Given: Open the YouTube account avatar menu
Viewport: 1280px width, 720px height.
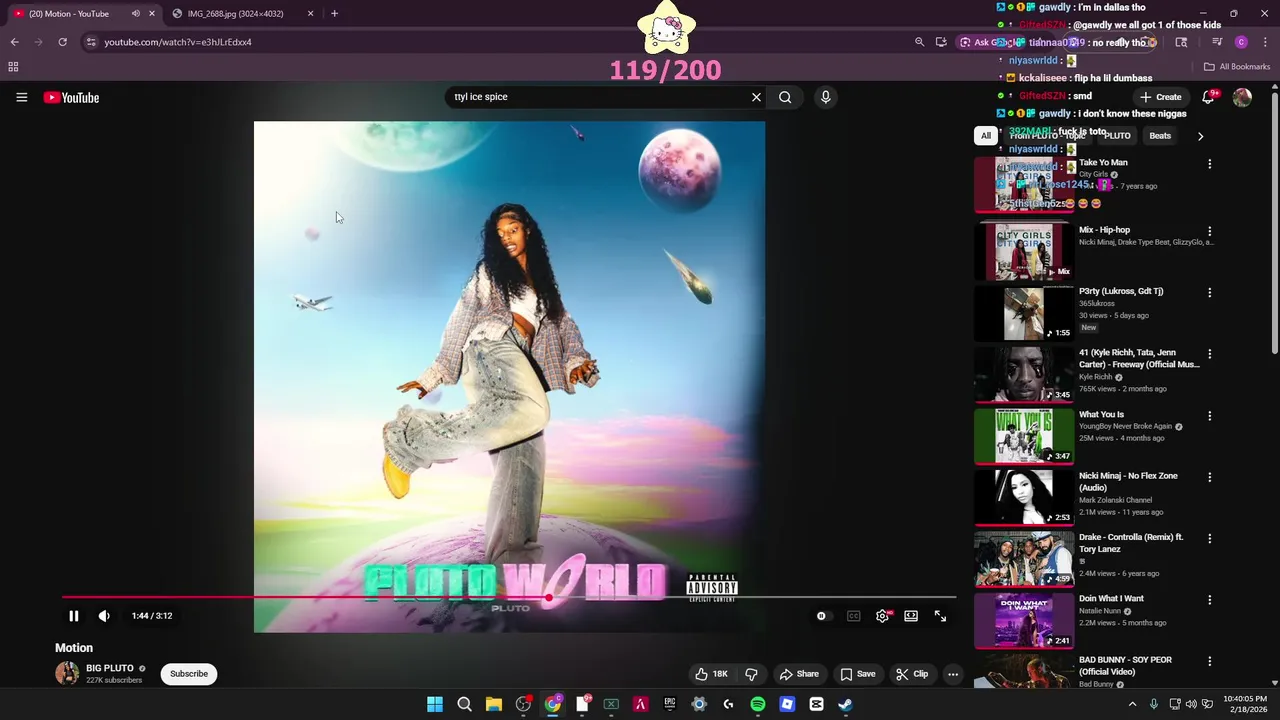Looking at the screenshot, I should pos(1242,97).
